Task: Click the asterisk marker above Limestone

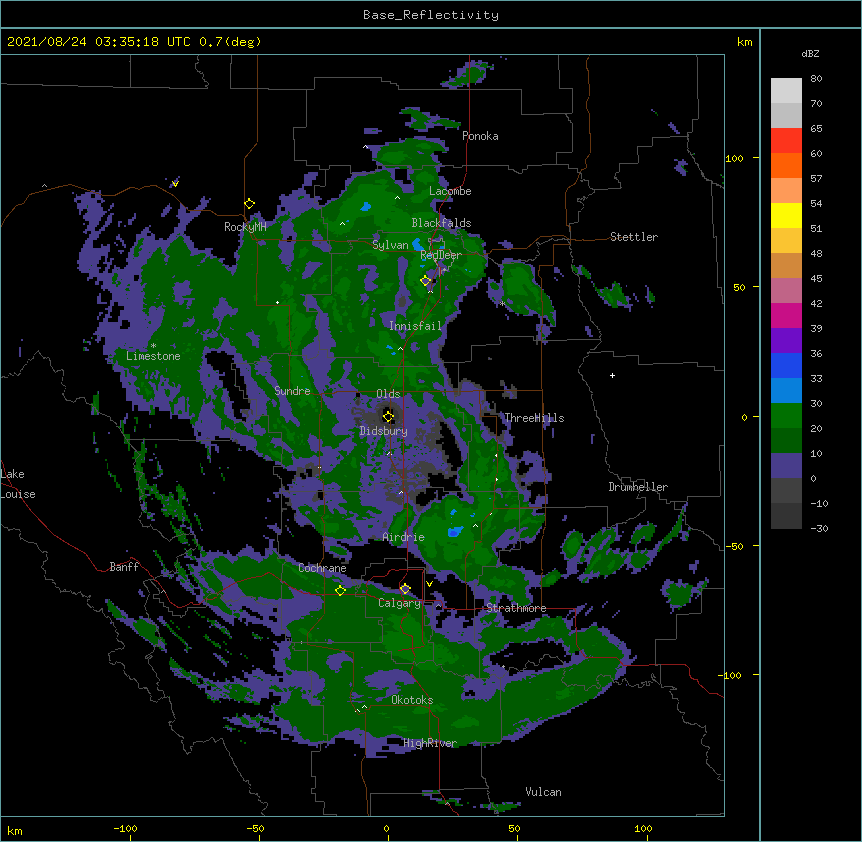Action: tap(153, 346)
